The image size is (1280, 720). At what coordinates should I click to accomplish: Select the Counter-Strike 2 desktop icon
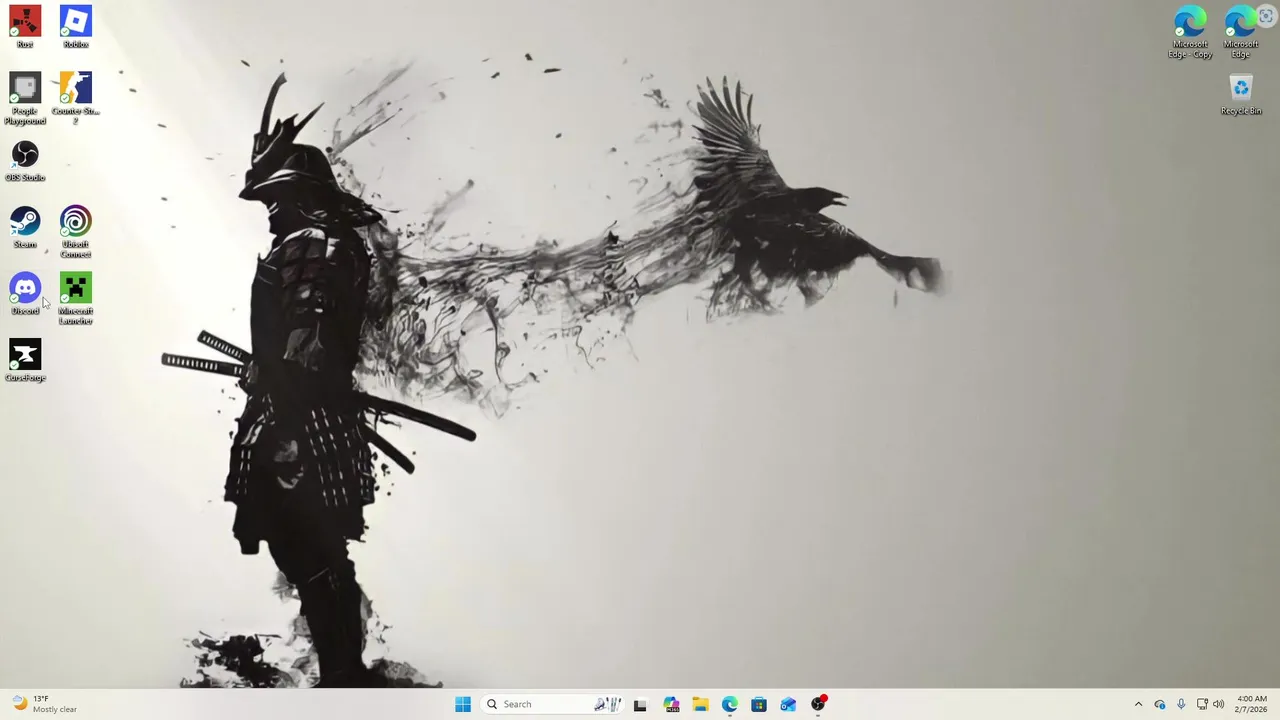click(x=75, y=98)
